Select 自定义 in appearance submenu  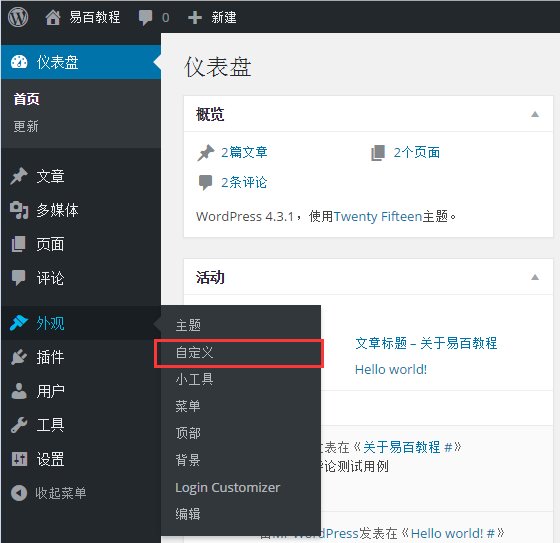pos(194,353)
